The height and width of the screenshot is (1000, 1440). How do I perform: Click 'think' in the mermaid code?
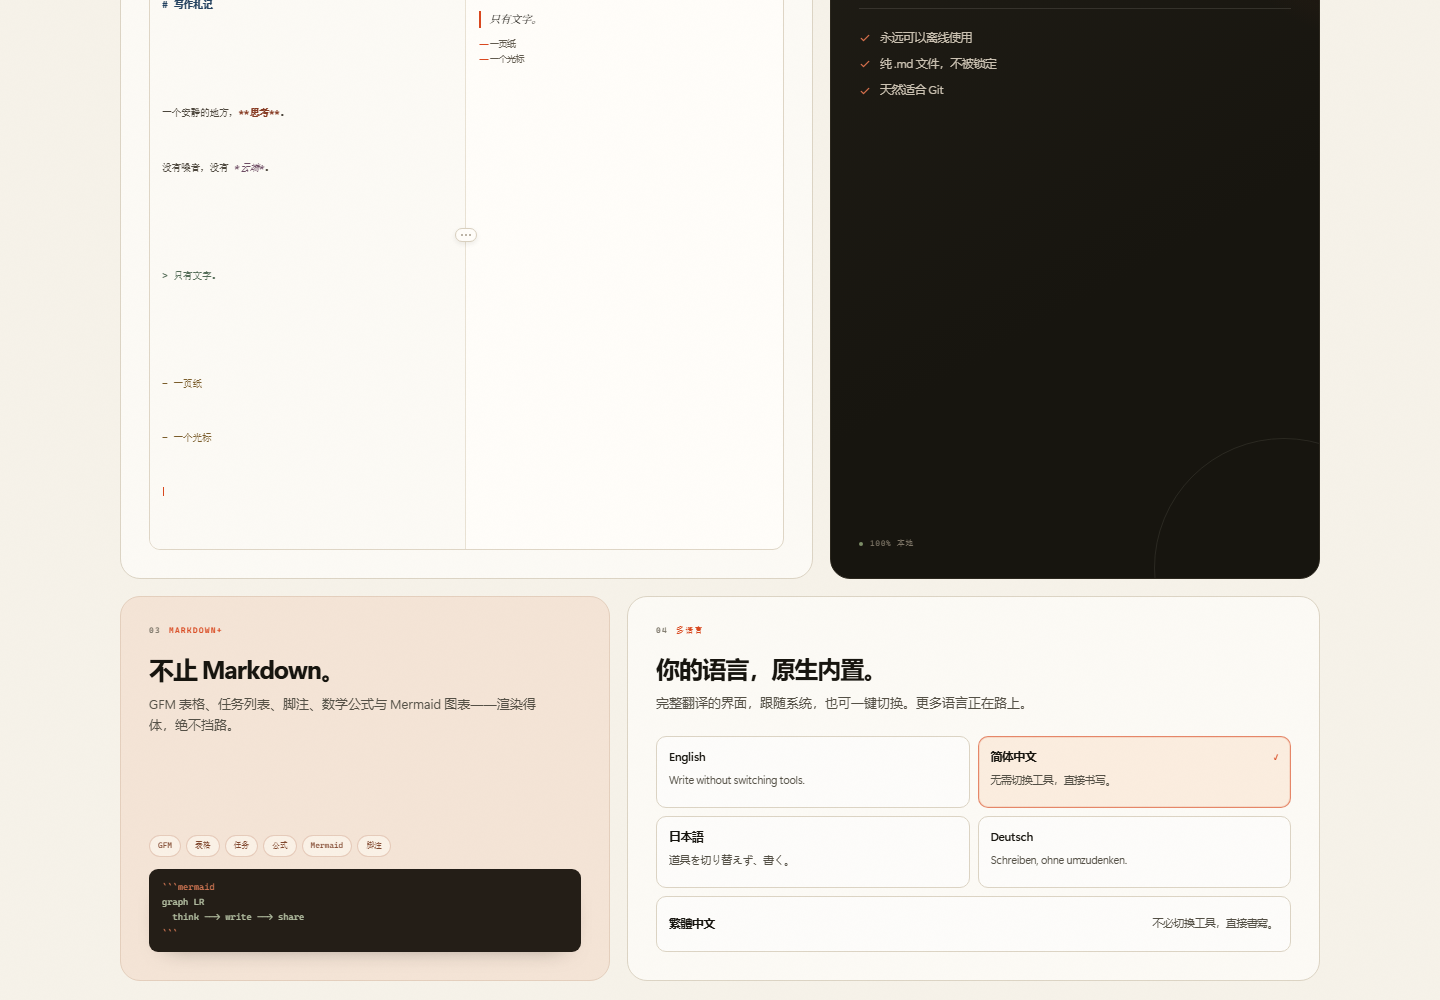tap(186, 917)
